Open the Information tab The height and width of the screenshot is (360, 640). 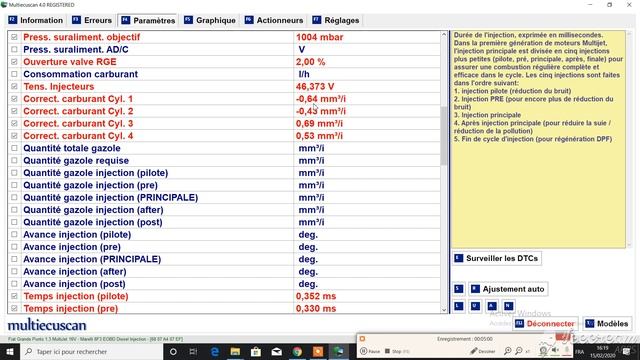36,20
